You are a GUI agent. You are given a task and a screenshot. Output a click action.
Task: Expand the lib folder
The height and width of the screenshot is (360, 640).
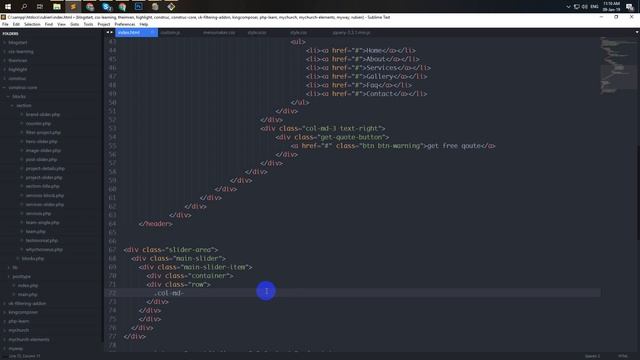15,267
